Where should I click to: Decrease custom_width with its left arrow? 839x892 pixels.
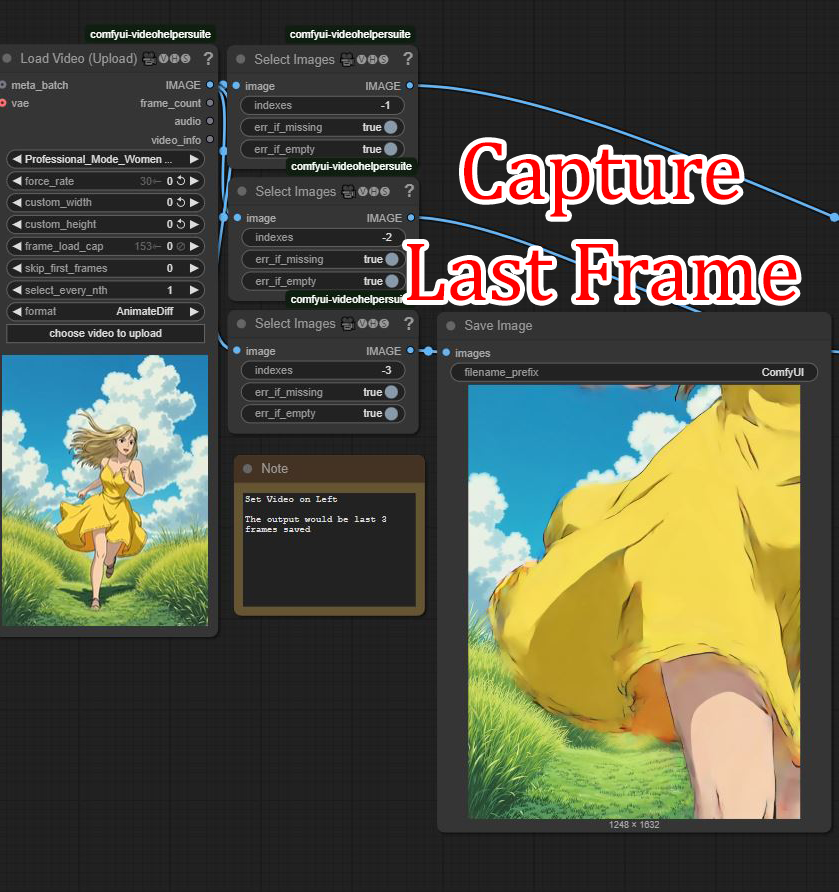click(17, 202)
